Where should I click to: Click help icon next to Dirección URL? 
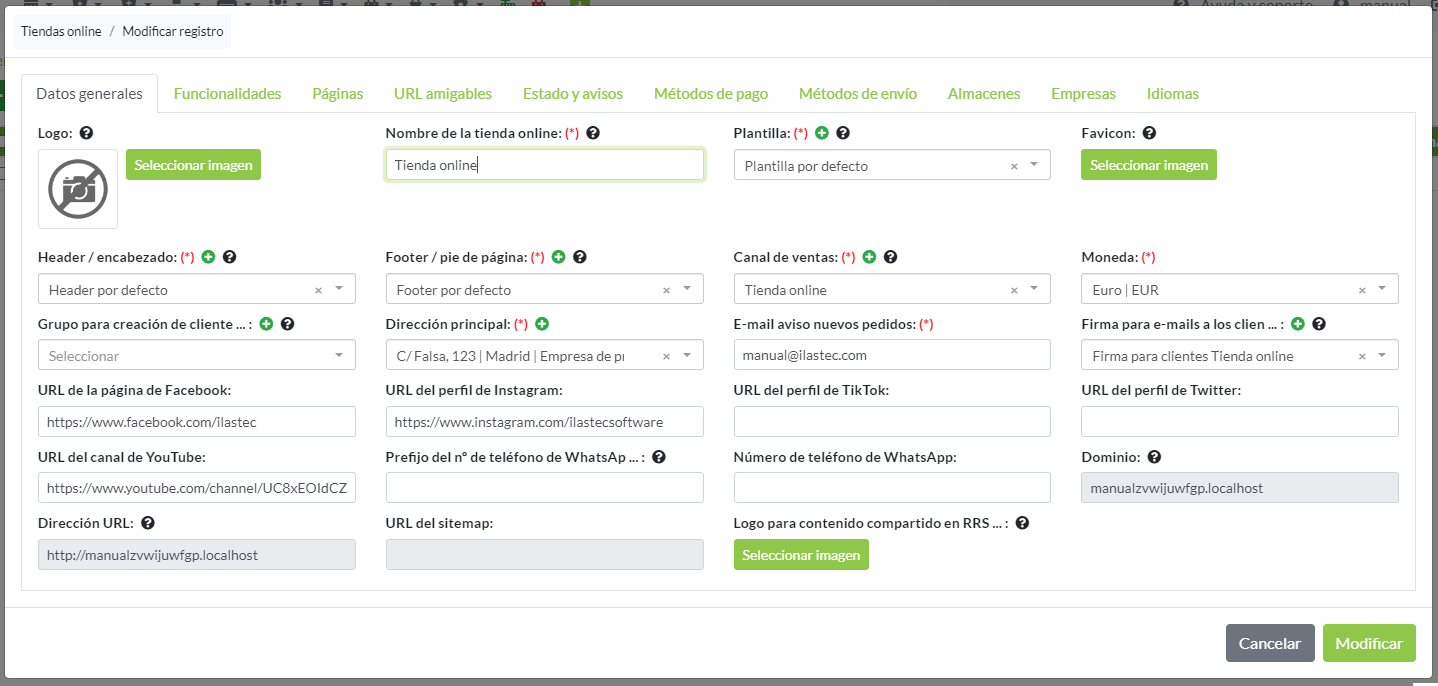[x=146, y=523]
